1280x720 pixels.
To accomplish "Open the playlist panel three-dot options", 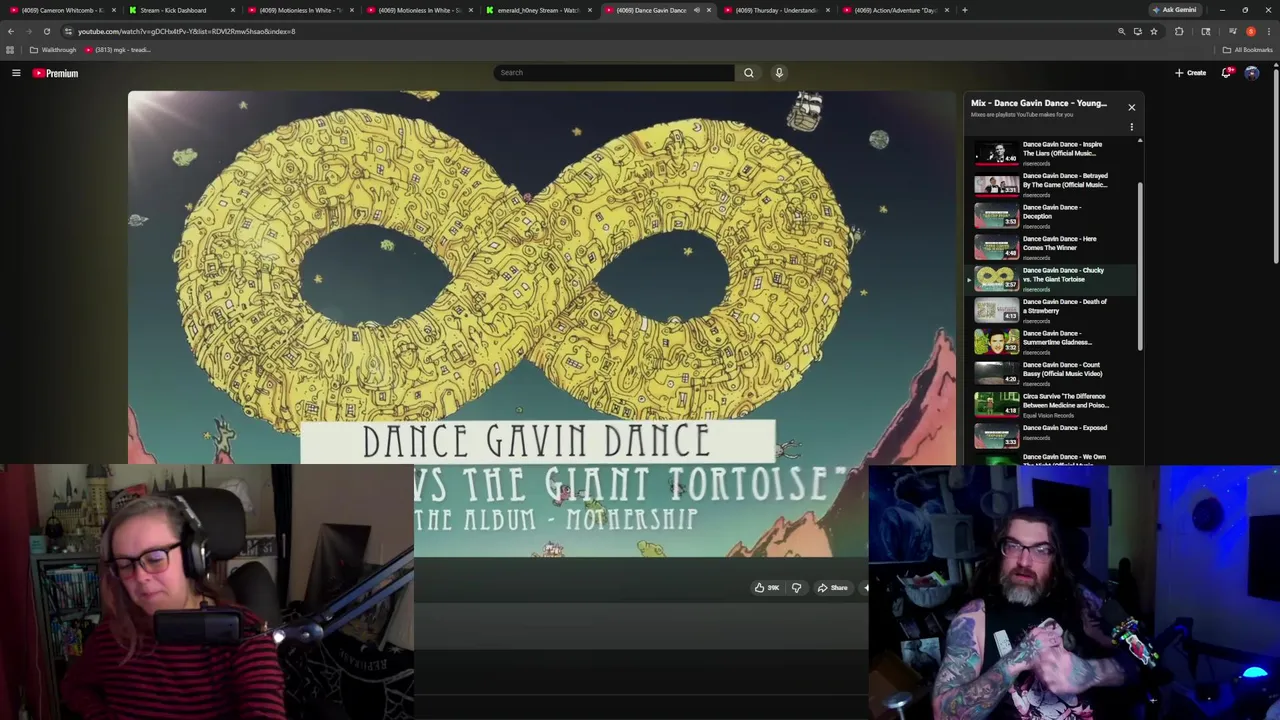I will [x=1131, y=127].
